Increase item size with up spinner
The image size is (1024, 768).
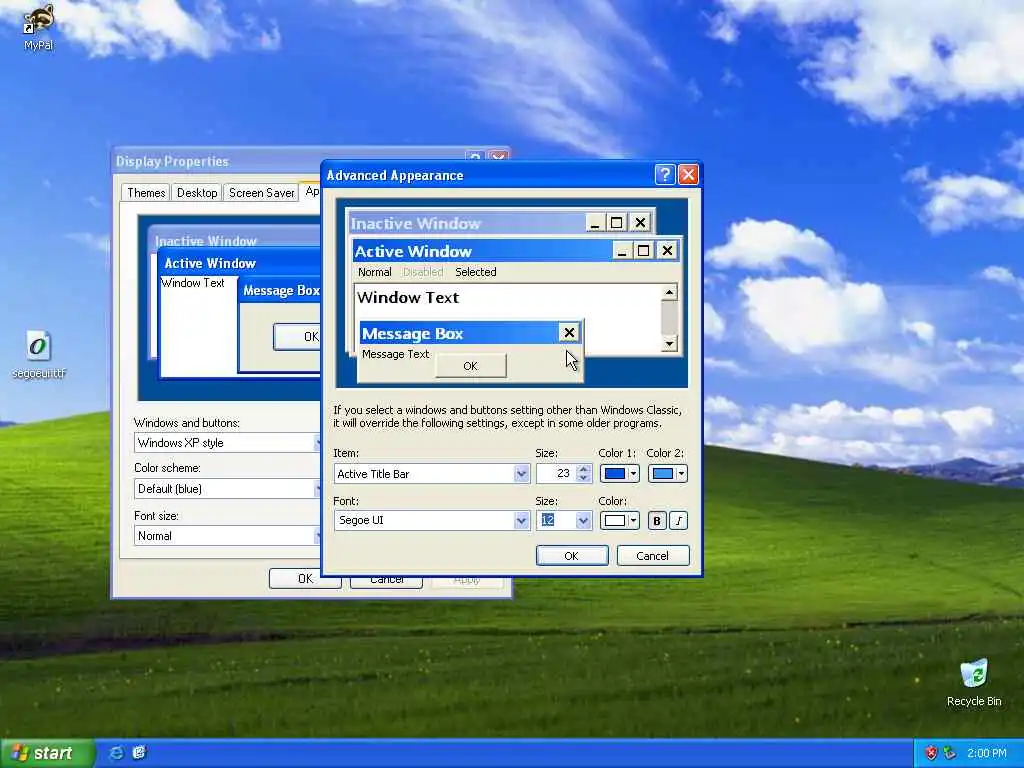[584, 469]
